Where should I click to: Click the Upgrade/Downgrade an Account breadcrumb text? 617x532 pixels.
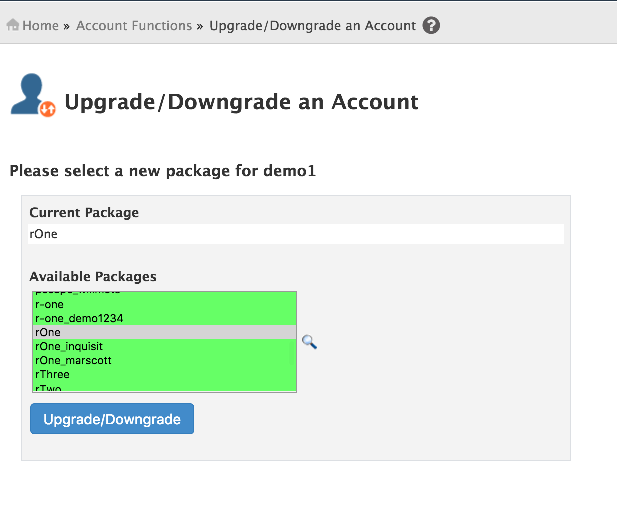(312, 26)
